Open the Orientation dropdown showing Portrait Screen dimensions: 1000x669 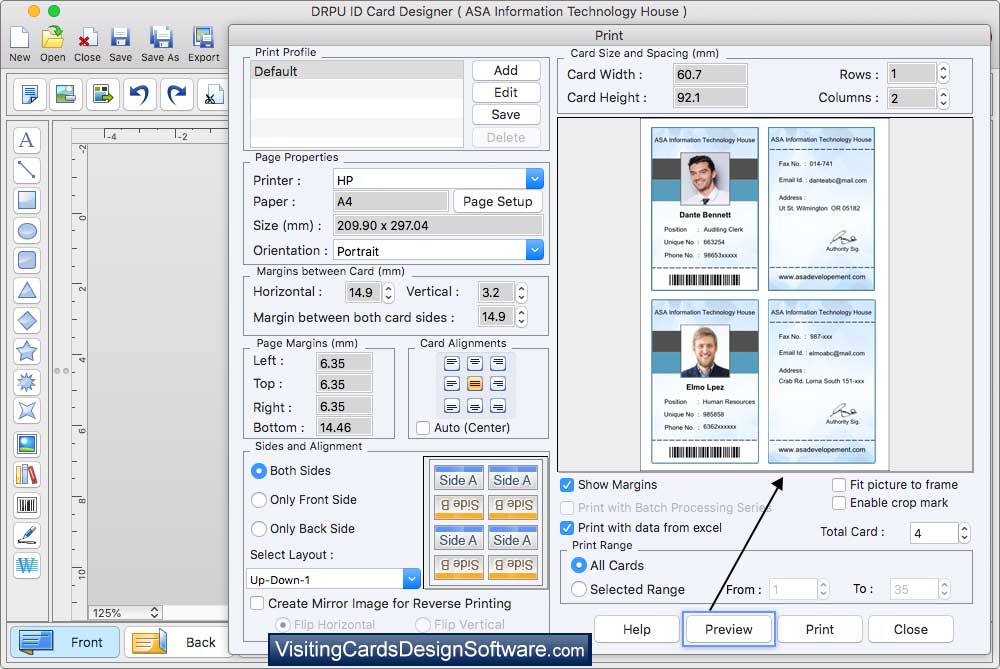534,250
